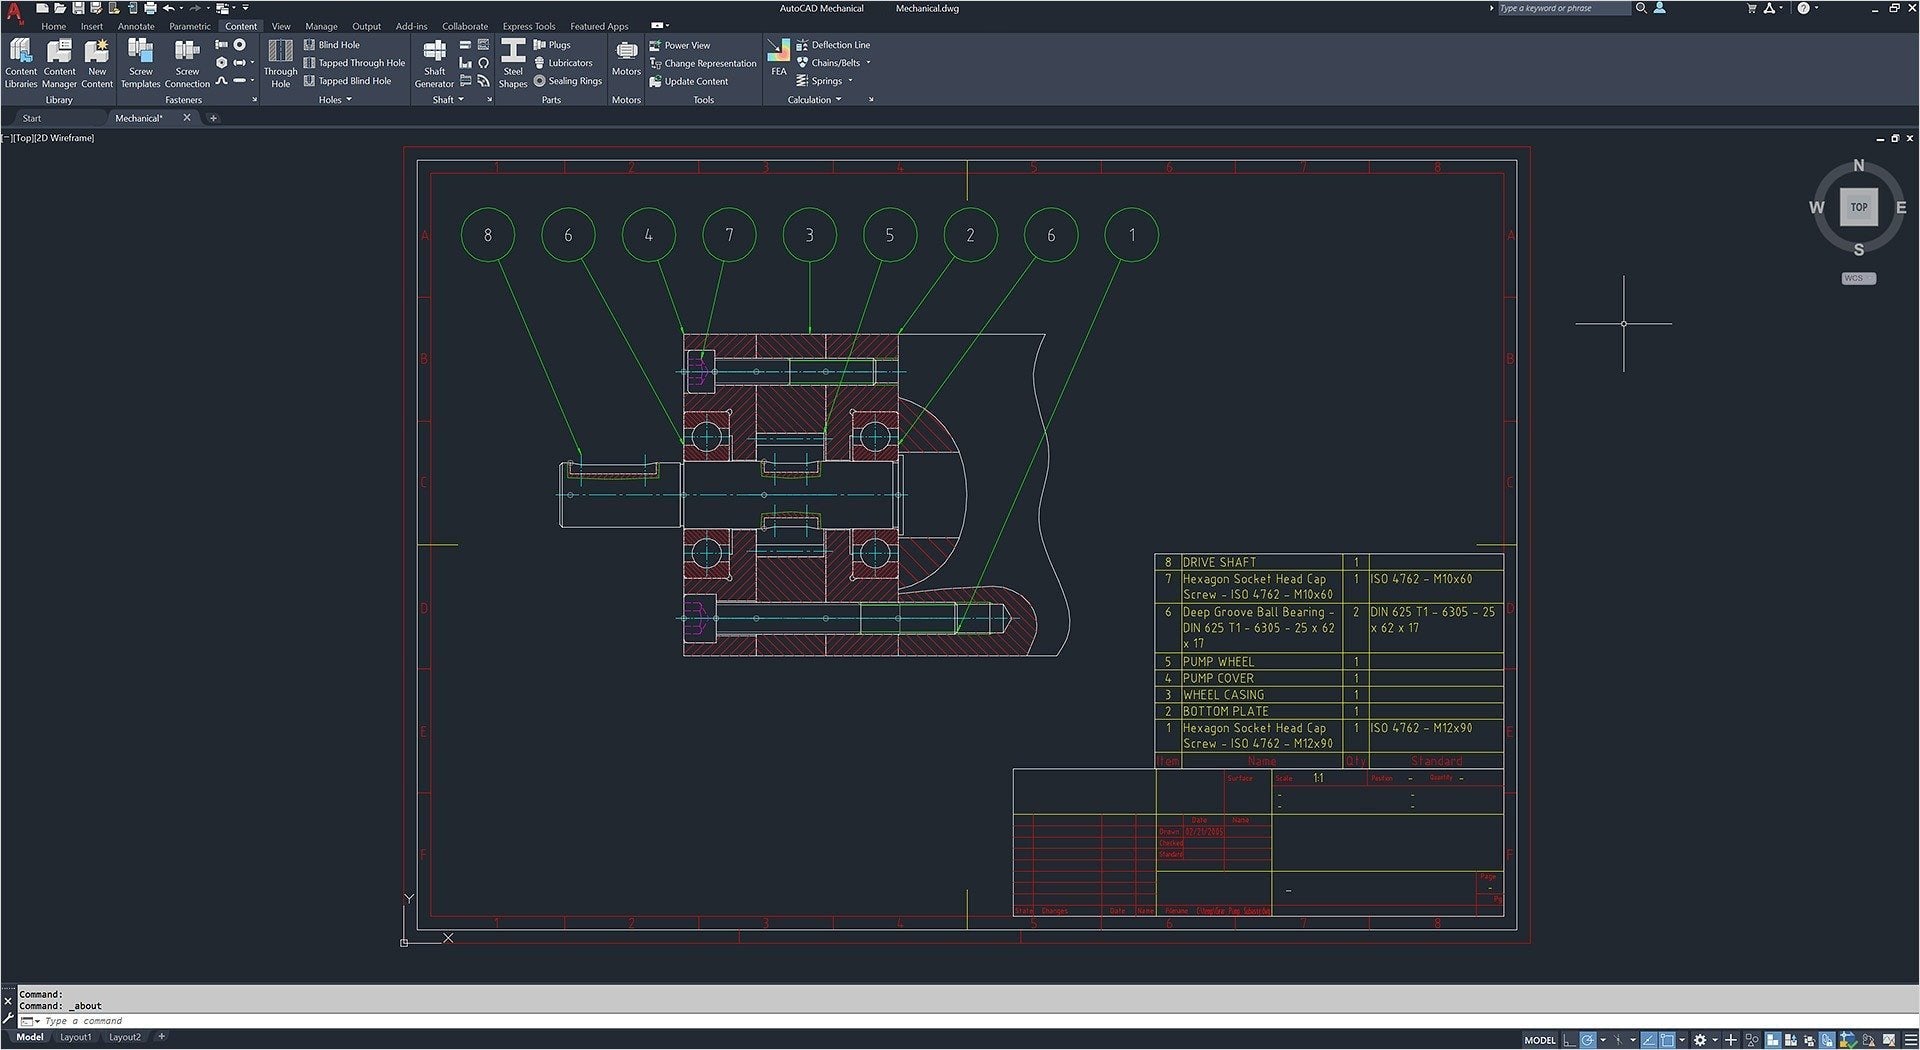Screen dimensions: 1920x1050
Task: Expand the Quick Access Toolbar customize arrow
Action: [245, 8]
